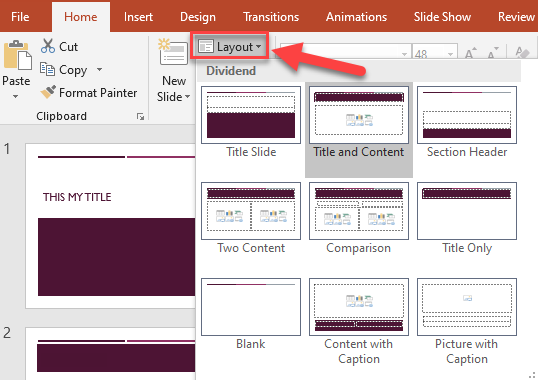This screenshot has height=380, width=538.
Task: Open the File tab
Action: pos(20,17)
